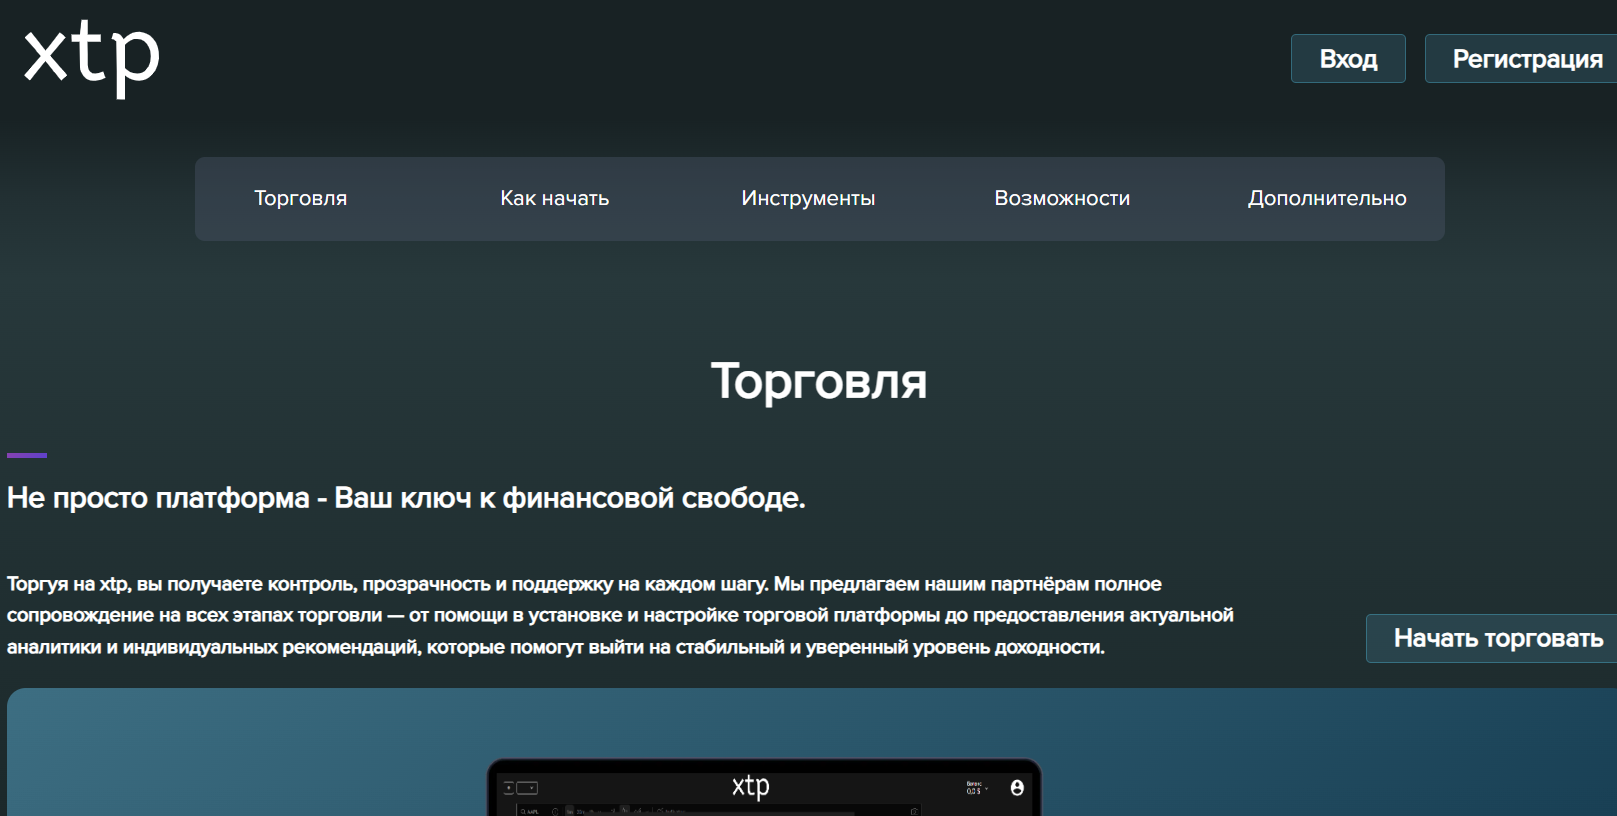This screenshot has width=1617, height=816.
Task: Go to the Инструменты section
Action: pos(808,198)
